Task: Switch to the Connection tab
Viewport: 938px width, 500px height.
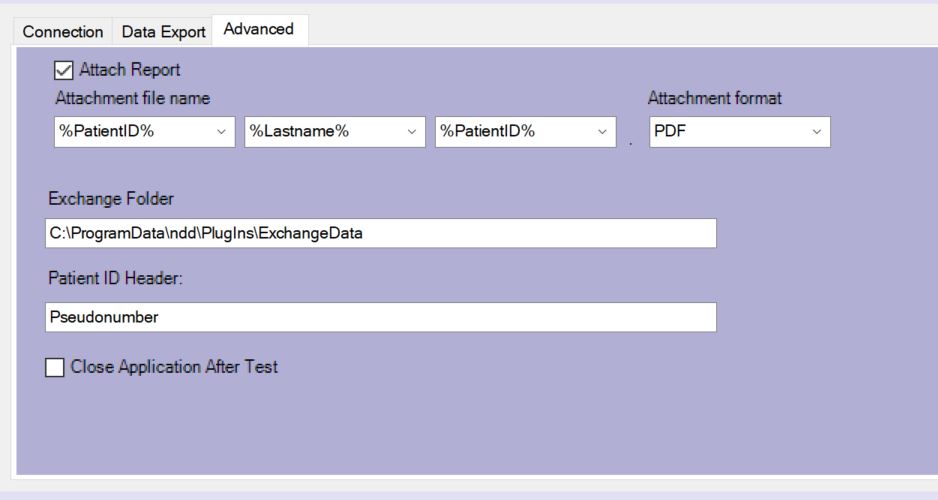Action: [64, 31]
